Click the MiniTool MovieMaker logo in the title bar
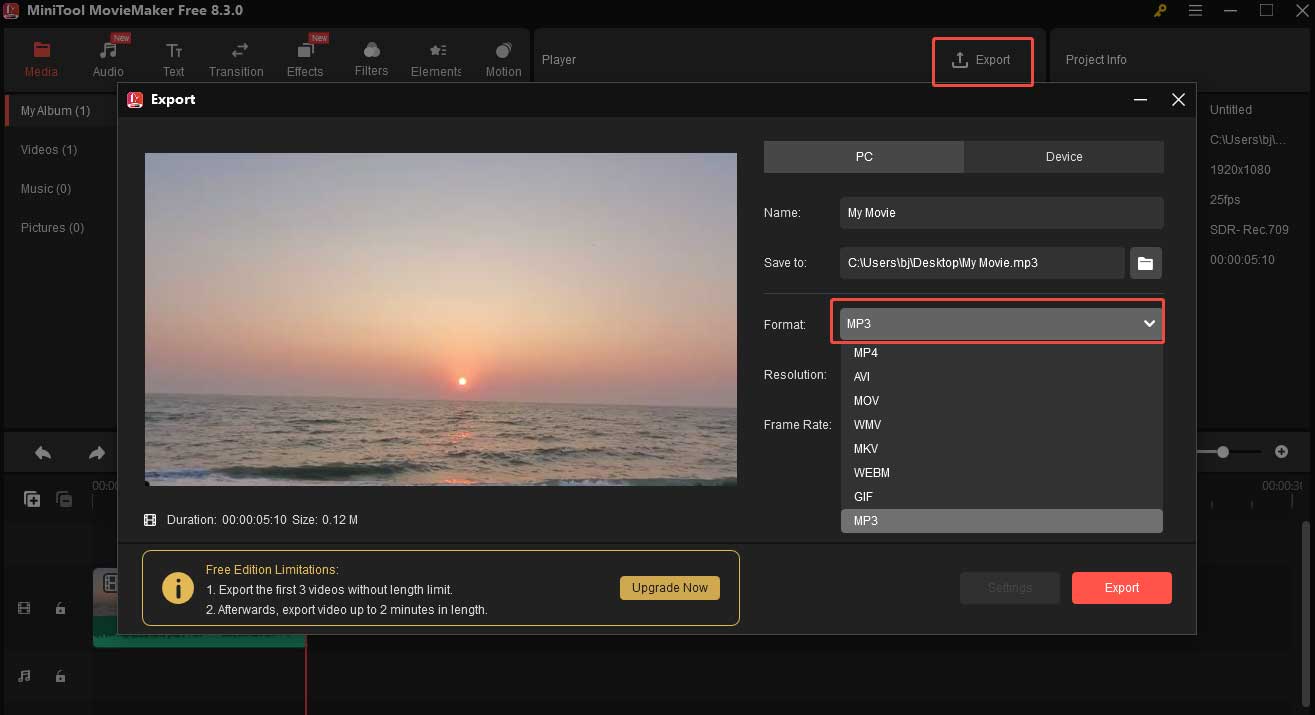 pos(13,11)
